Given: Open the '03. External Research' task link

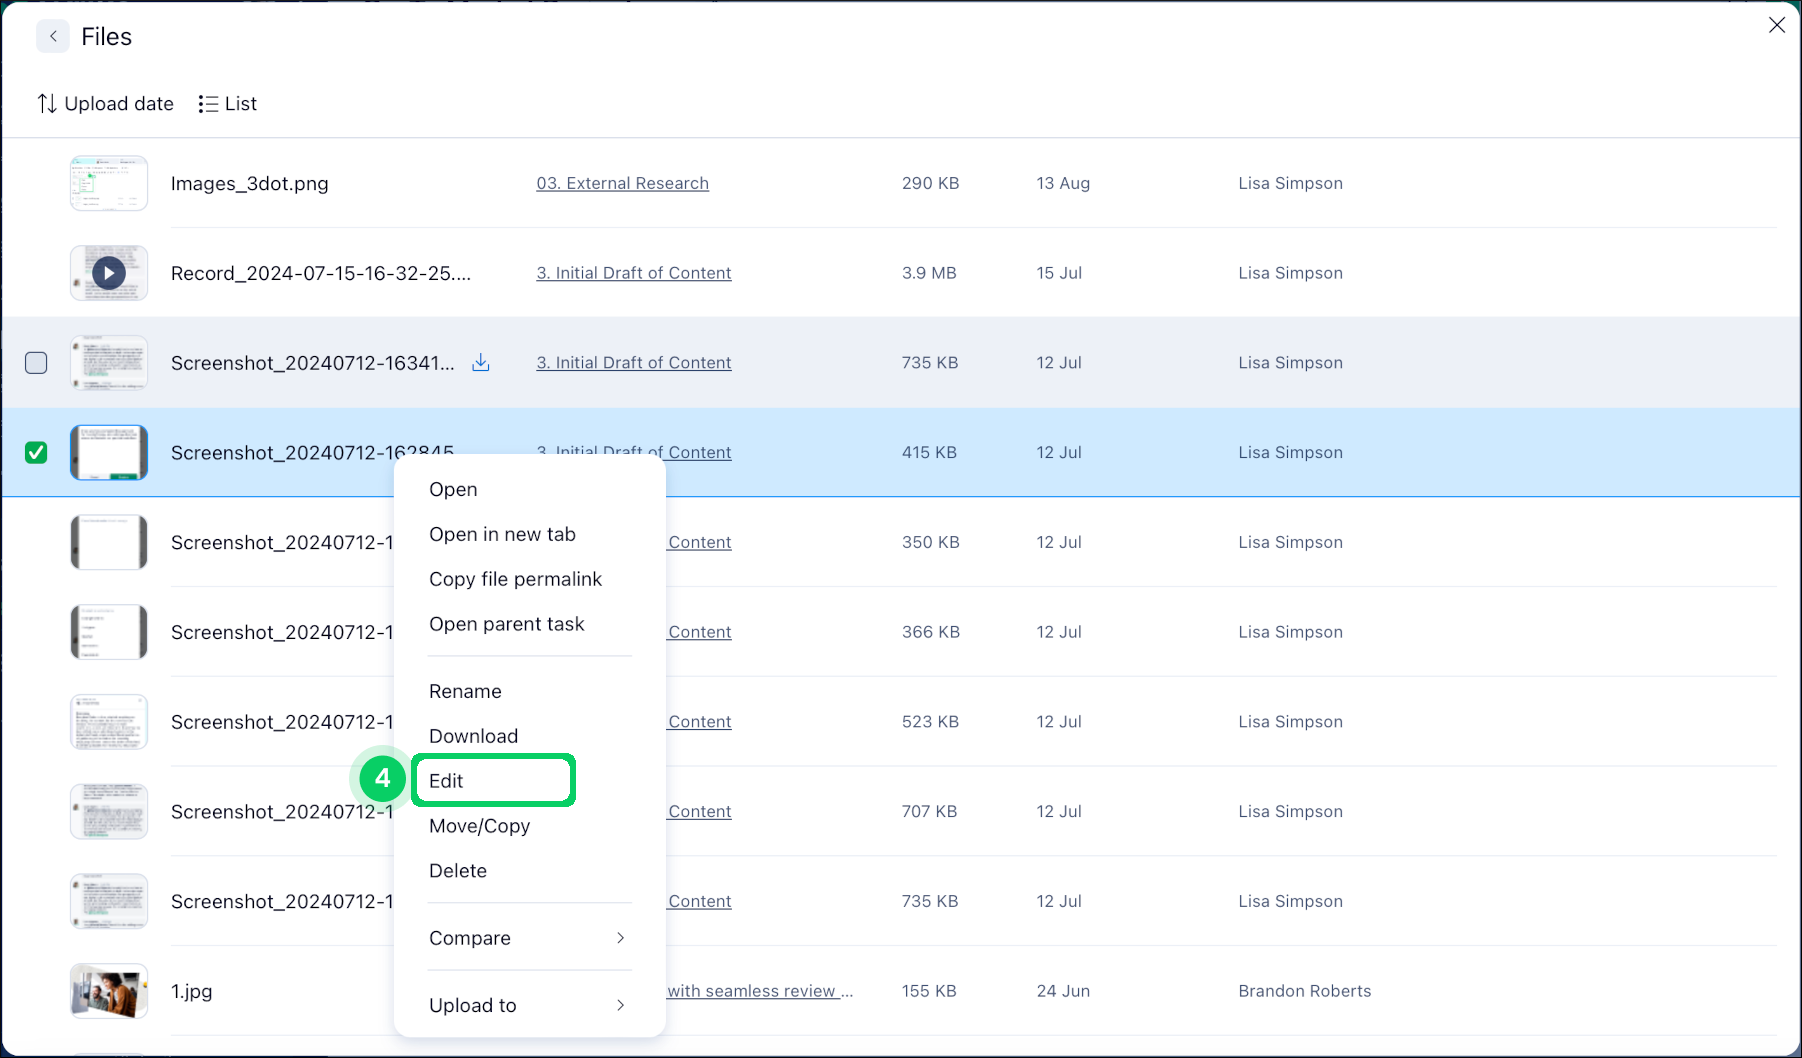Looking at the screenshot, I should click(x=622, y=183).
